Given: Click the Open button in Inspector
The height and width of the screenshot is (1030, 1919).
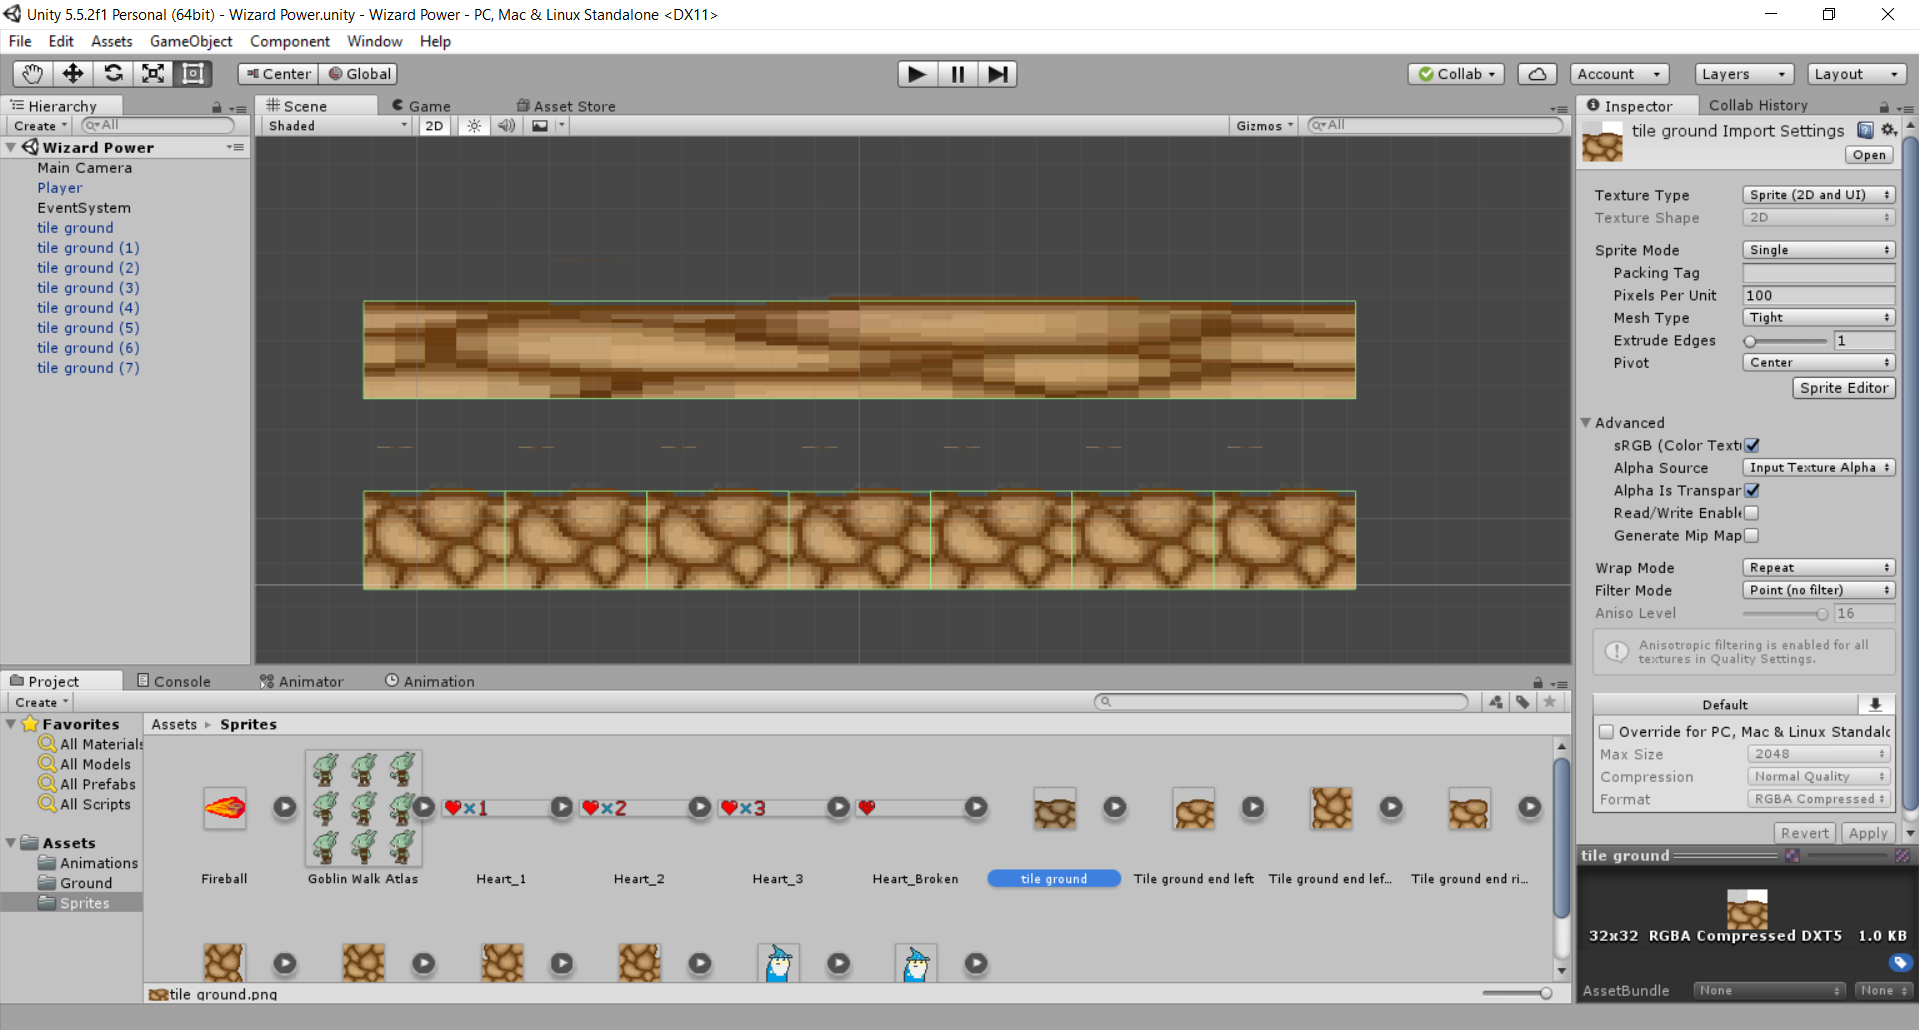Looking at the screenshot, I should pos(1868,155).
